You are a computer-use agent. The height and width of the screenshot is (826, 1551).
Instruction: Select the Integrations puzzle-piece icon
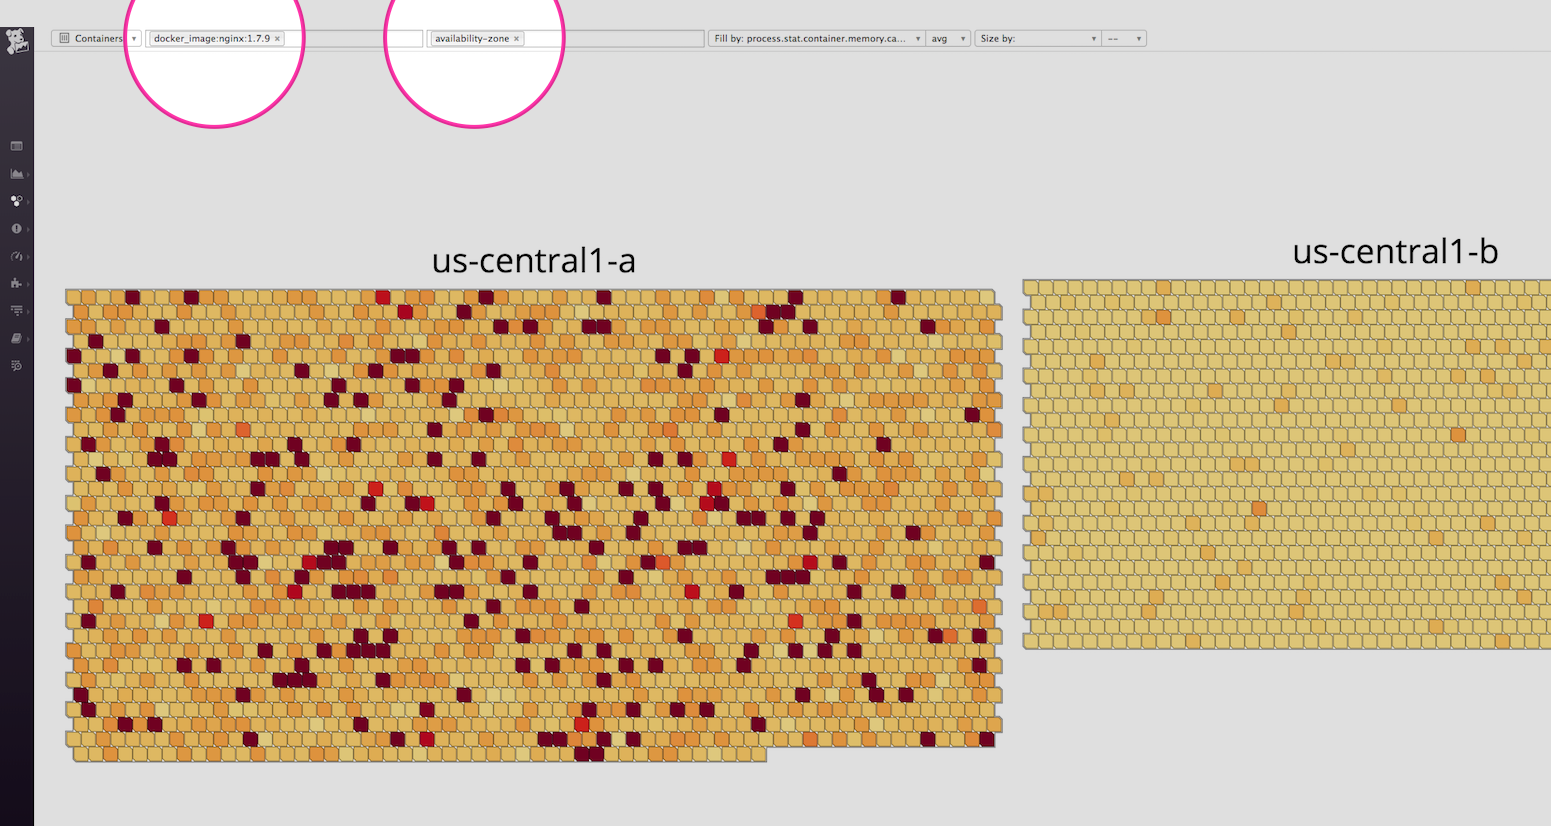[16, 284]
